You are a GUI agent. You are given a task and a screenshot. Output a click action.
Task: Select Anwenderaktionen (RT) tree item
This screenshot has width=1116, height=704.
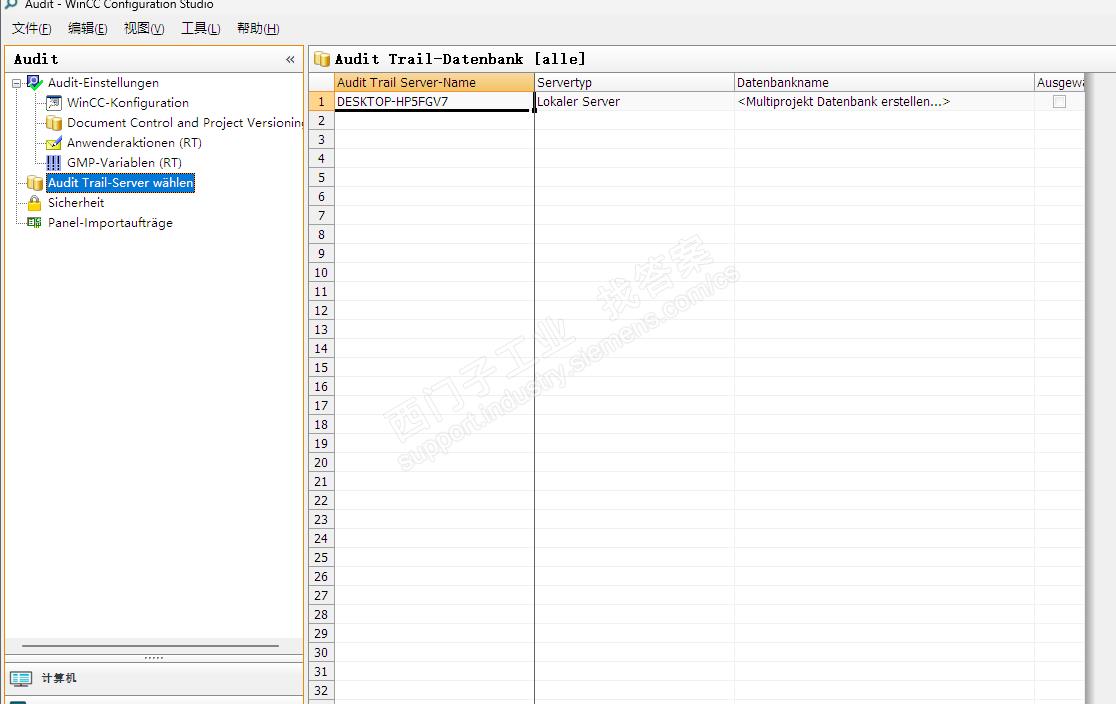tap(135, 143)
